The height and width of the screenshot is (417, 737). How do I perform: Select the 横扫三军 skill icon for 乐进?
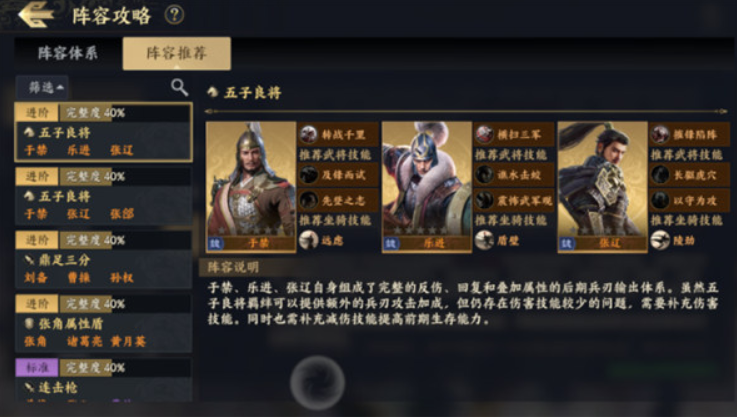click(484, 134)
